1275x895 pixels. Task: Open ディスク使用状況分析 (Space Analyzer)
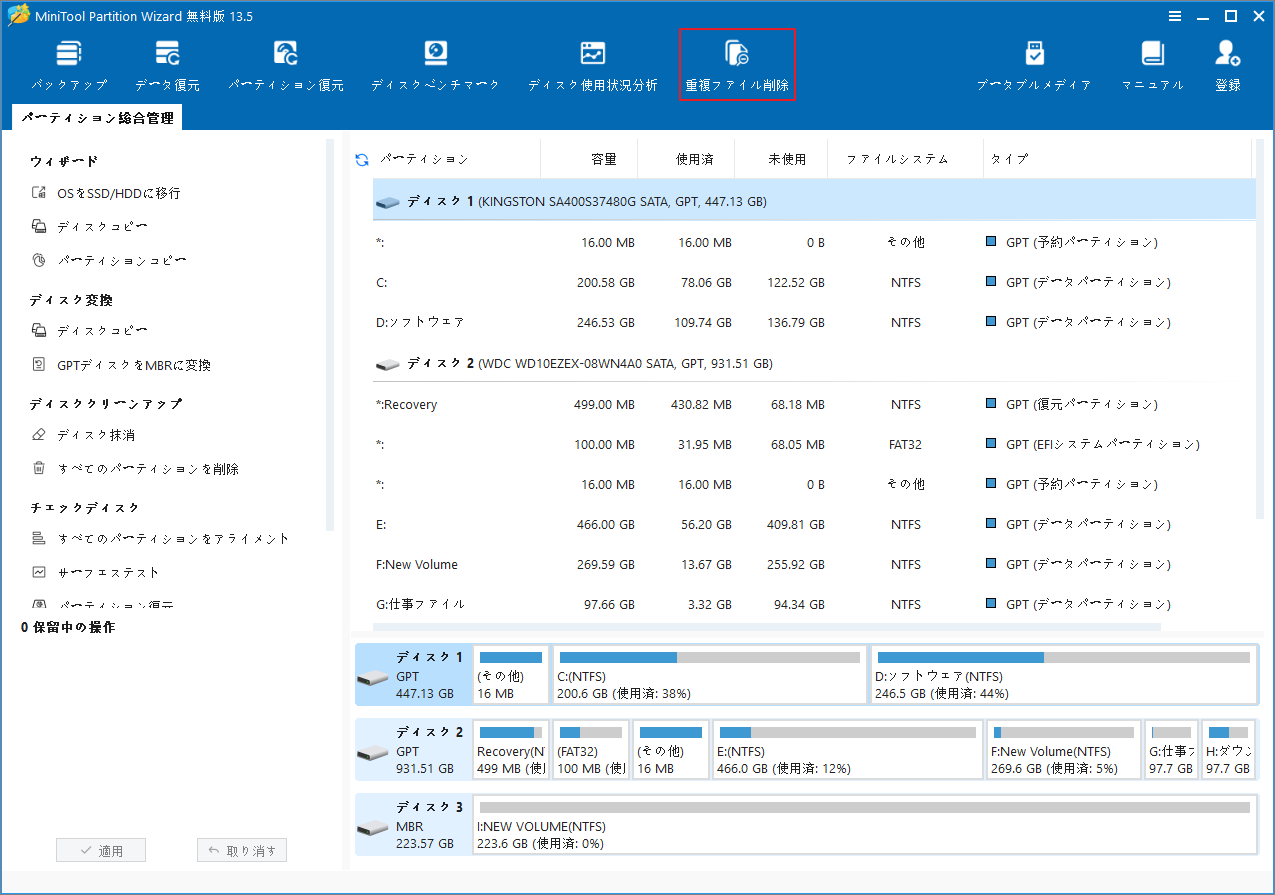pos(592,62)
